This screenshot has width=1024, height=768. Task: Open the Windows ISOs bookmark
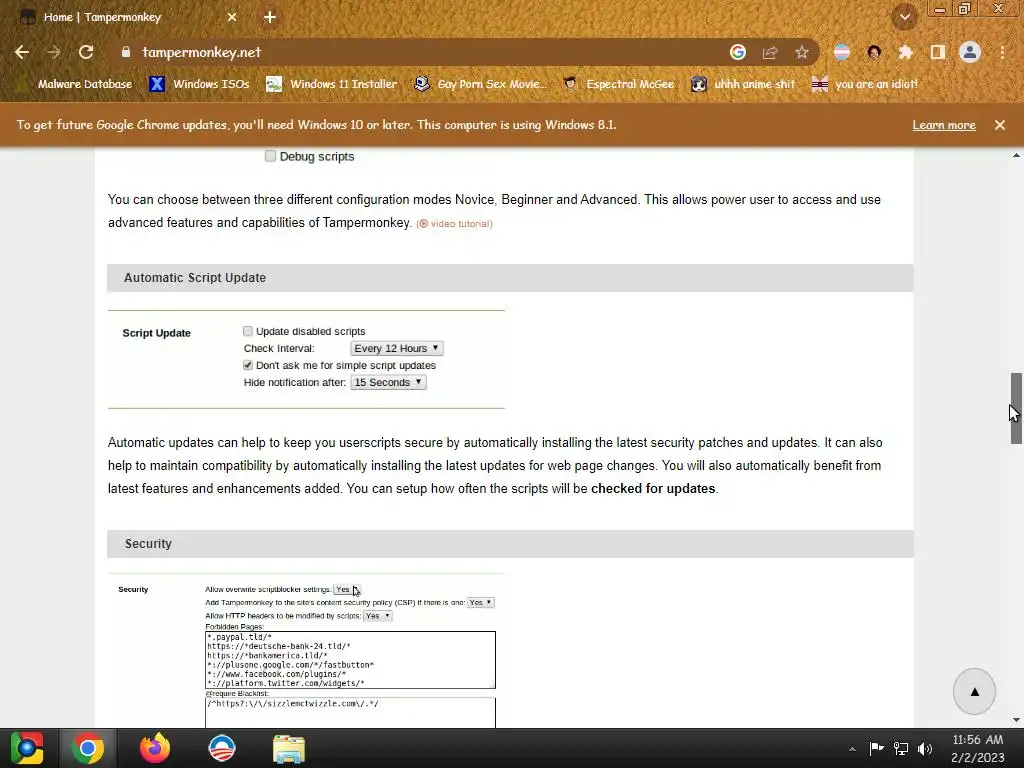pos(200,84)
